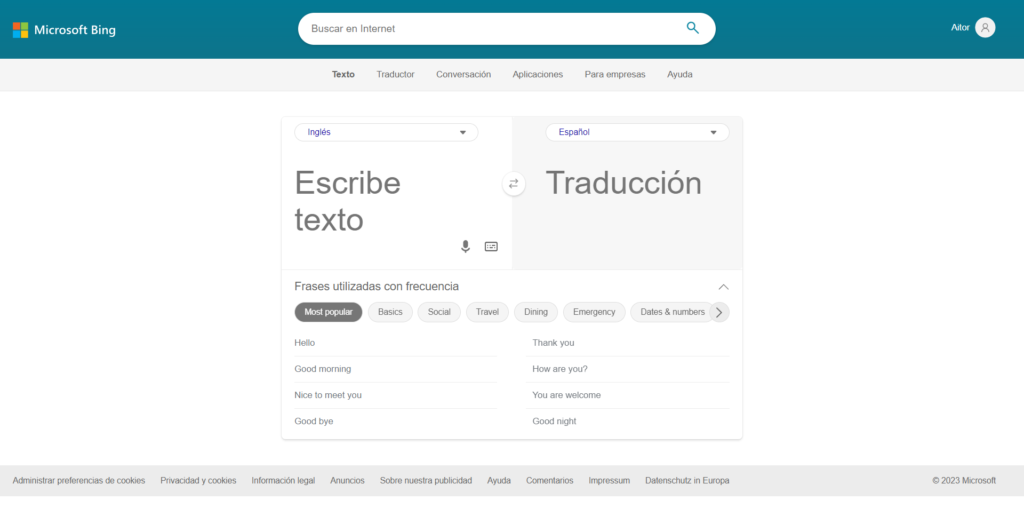Click the search magnifier icon

click(692, 28)
